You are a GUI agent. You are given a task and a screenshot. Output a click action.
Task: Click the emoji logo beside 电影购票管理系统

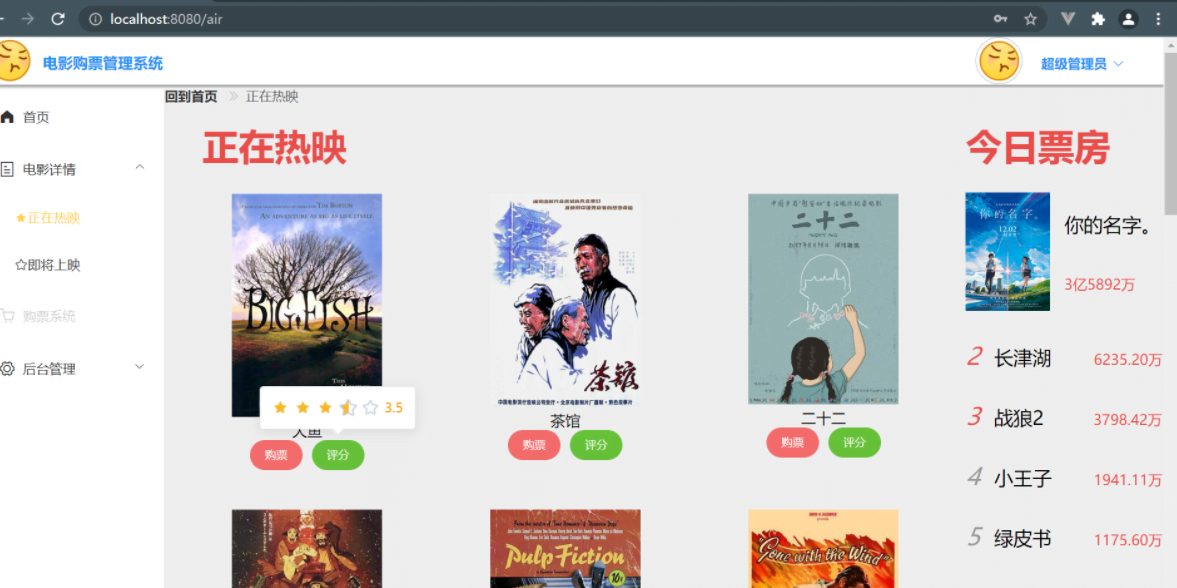[x=13, y=62]
